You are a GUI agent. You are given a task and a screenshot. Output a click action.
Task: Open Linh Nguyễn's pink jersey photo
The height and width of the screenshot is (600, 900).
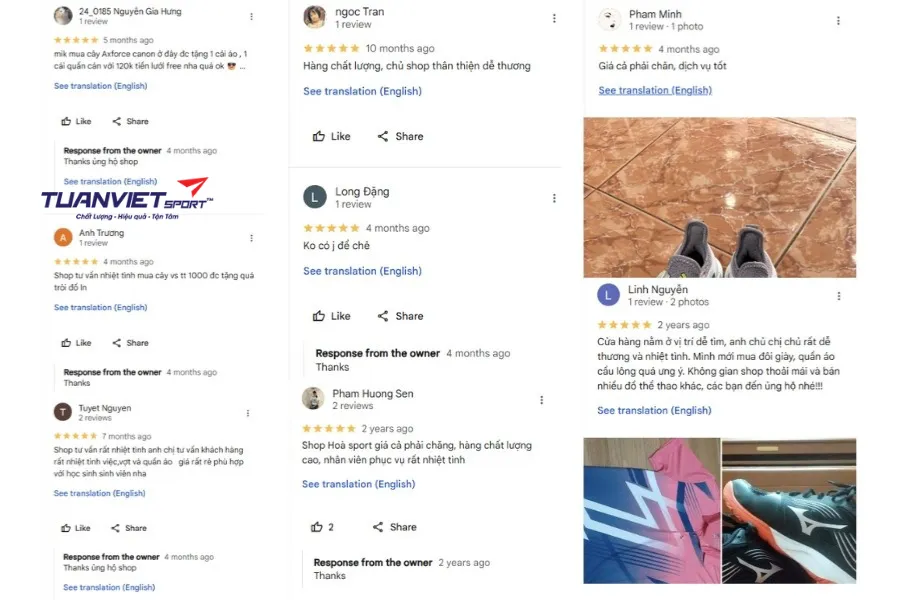(651, 511)
